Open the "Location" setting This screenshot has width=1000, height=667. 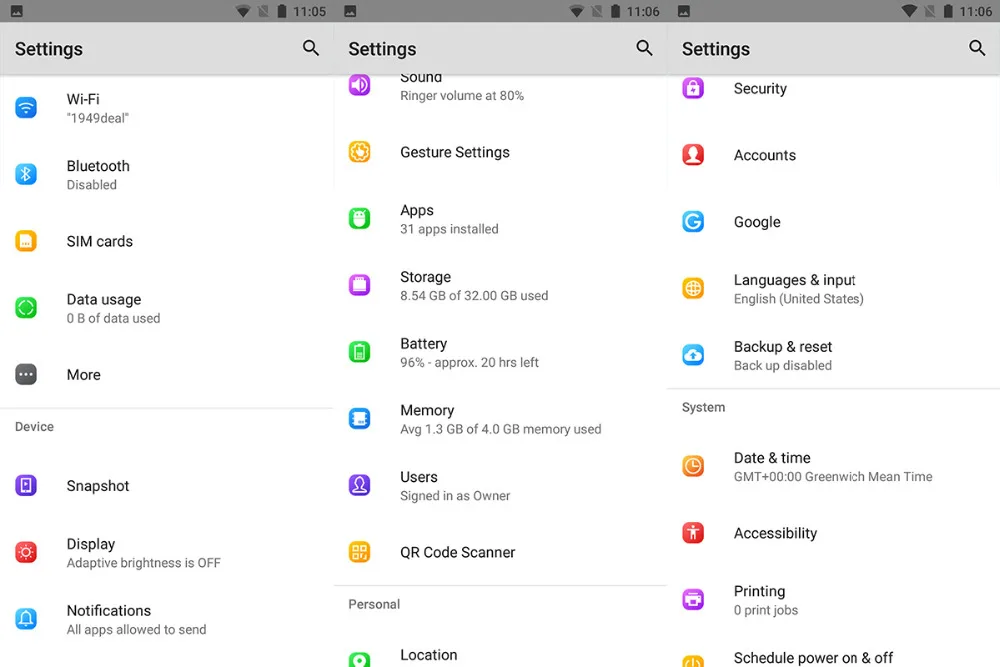pyautogui.click(x=500, y=649)
